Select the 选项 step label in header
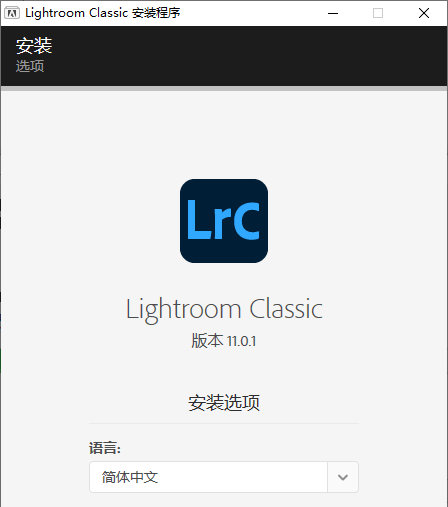Image resolution: width=448 pixels, height=507 pixels. coord(30,66)
